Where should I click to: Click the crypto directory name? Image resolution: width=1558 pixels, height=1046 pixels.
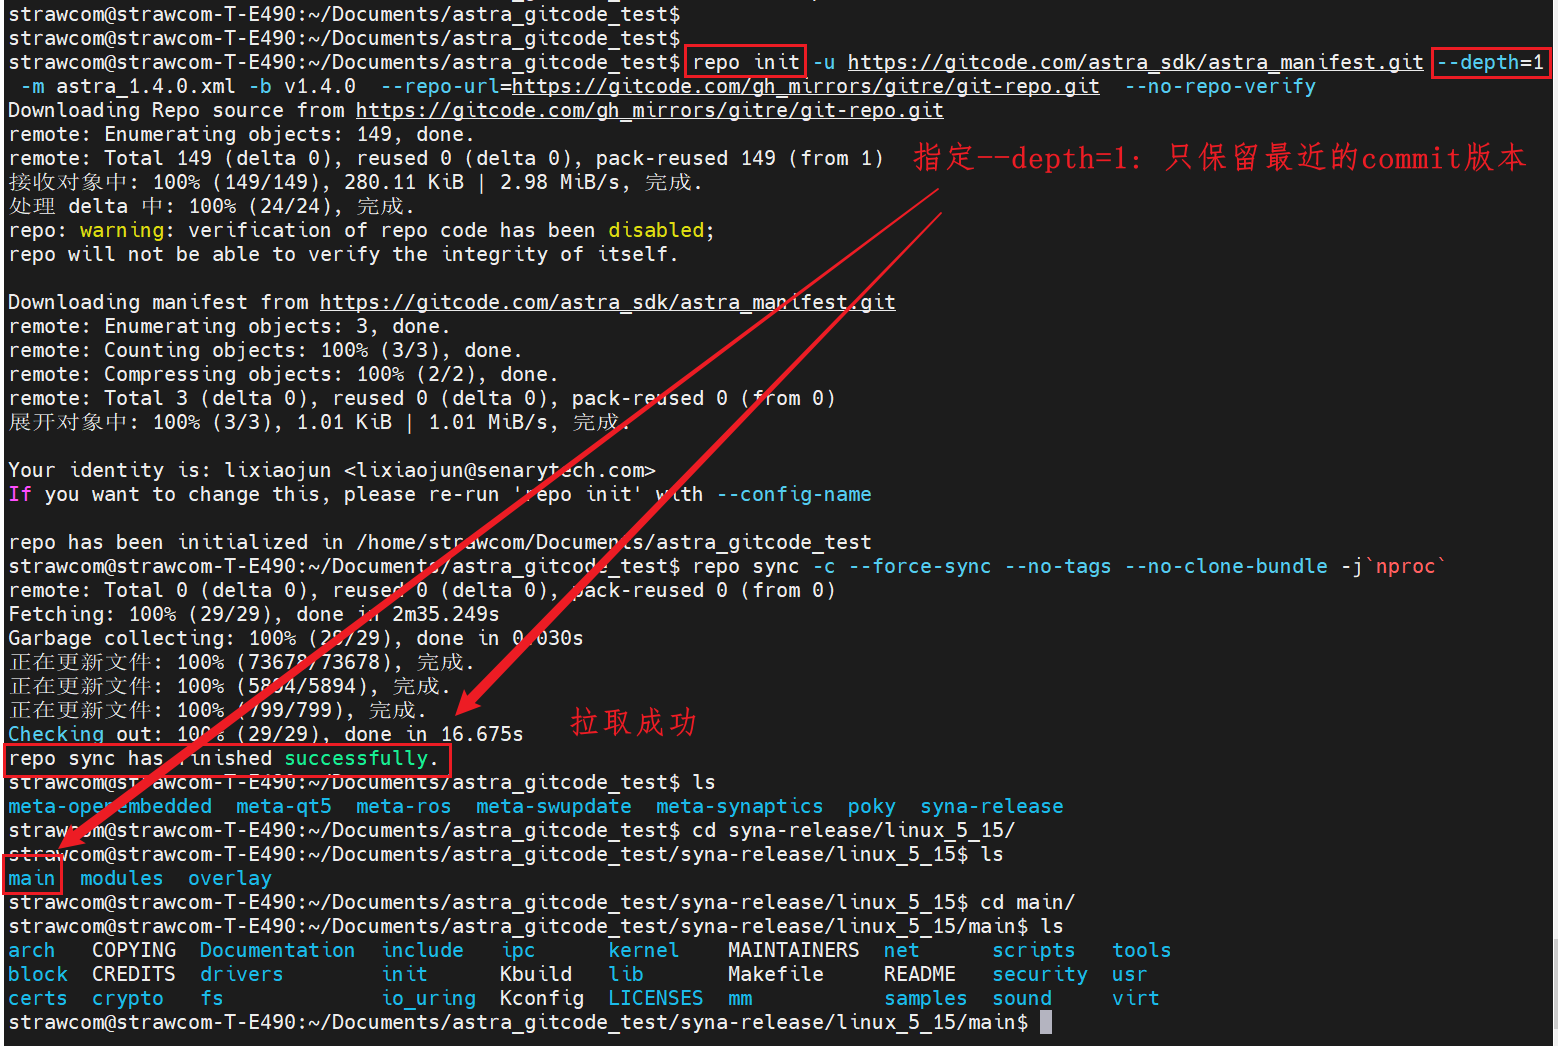click(x=128, y=998)
